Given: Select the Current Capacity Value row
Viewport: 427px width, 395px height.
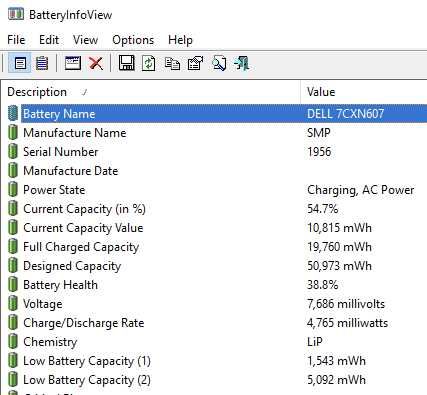Looking at the screenshot, I should click(x=213, y=228).
